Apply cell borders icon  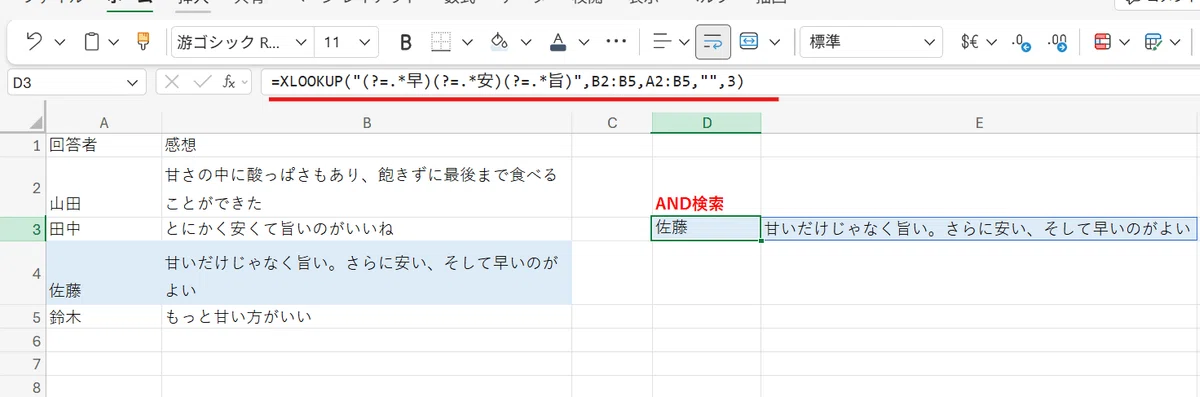pyautogui.click(x=441, y=42)
